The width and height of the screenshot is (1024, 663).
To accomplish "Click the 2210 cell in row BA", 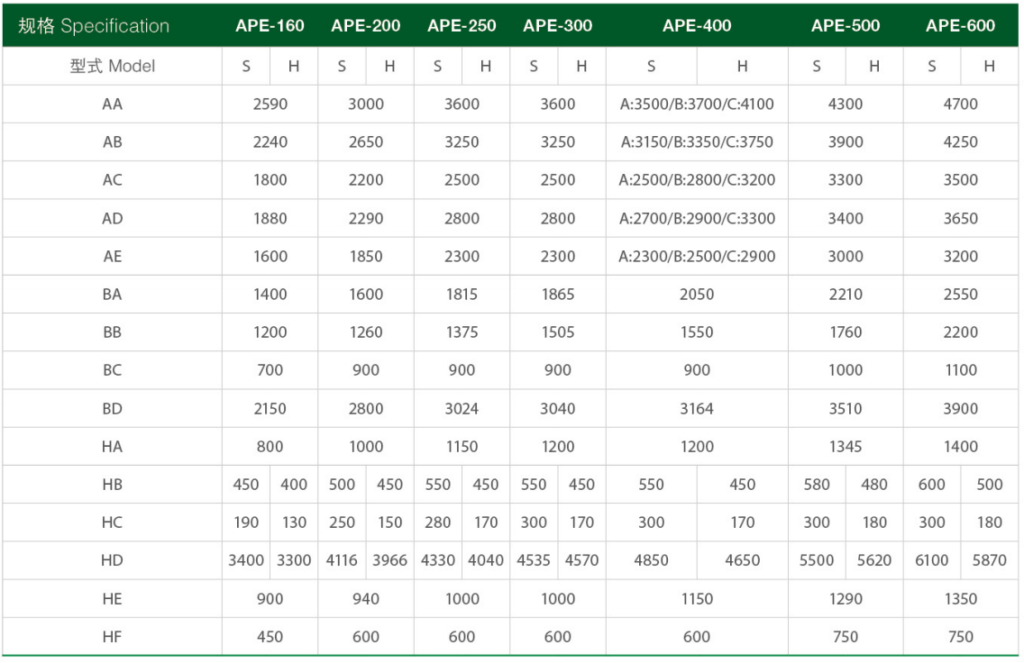I will [846, 294].
